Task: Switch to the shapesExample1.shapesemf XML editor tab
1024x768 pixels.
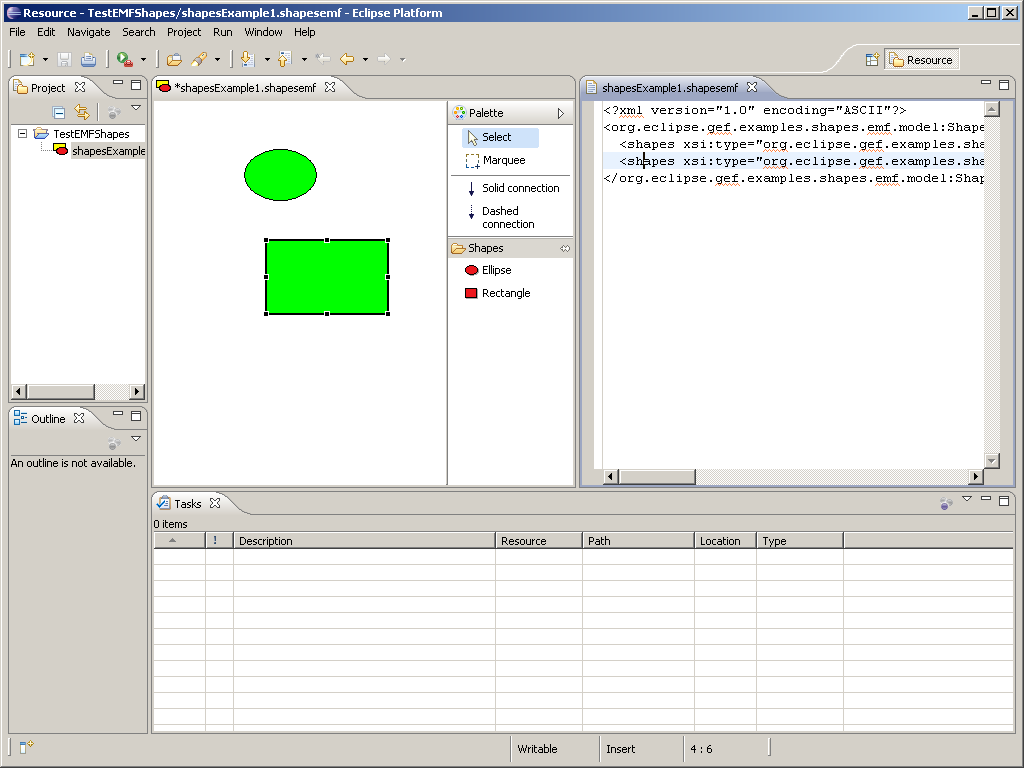Action: [669, 87]
